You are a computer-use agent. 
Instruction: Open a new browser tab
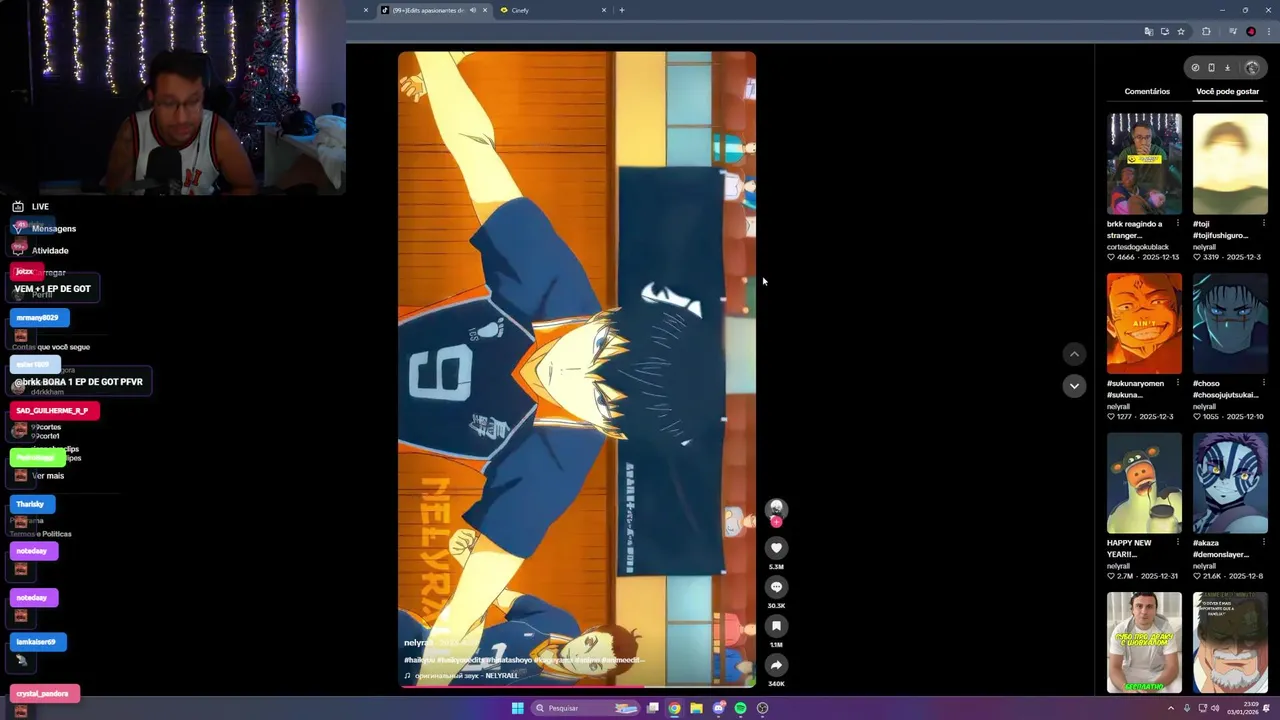(x=622, y=10)
